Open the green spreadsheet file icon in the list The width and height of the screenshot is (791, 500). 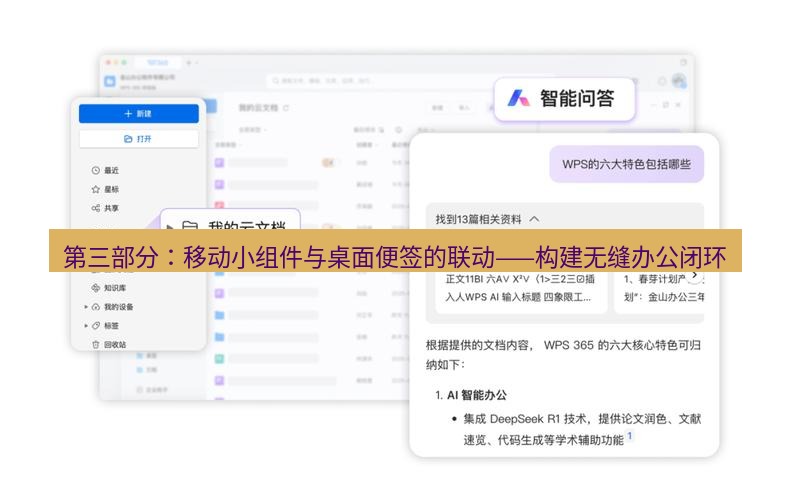pos(219,359)
